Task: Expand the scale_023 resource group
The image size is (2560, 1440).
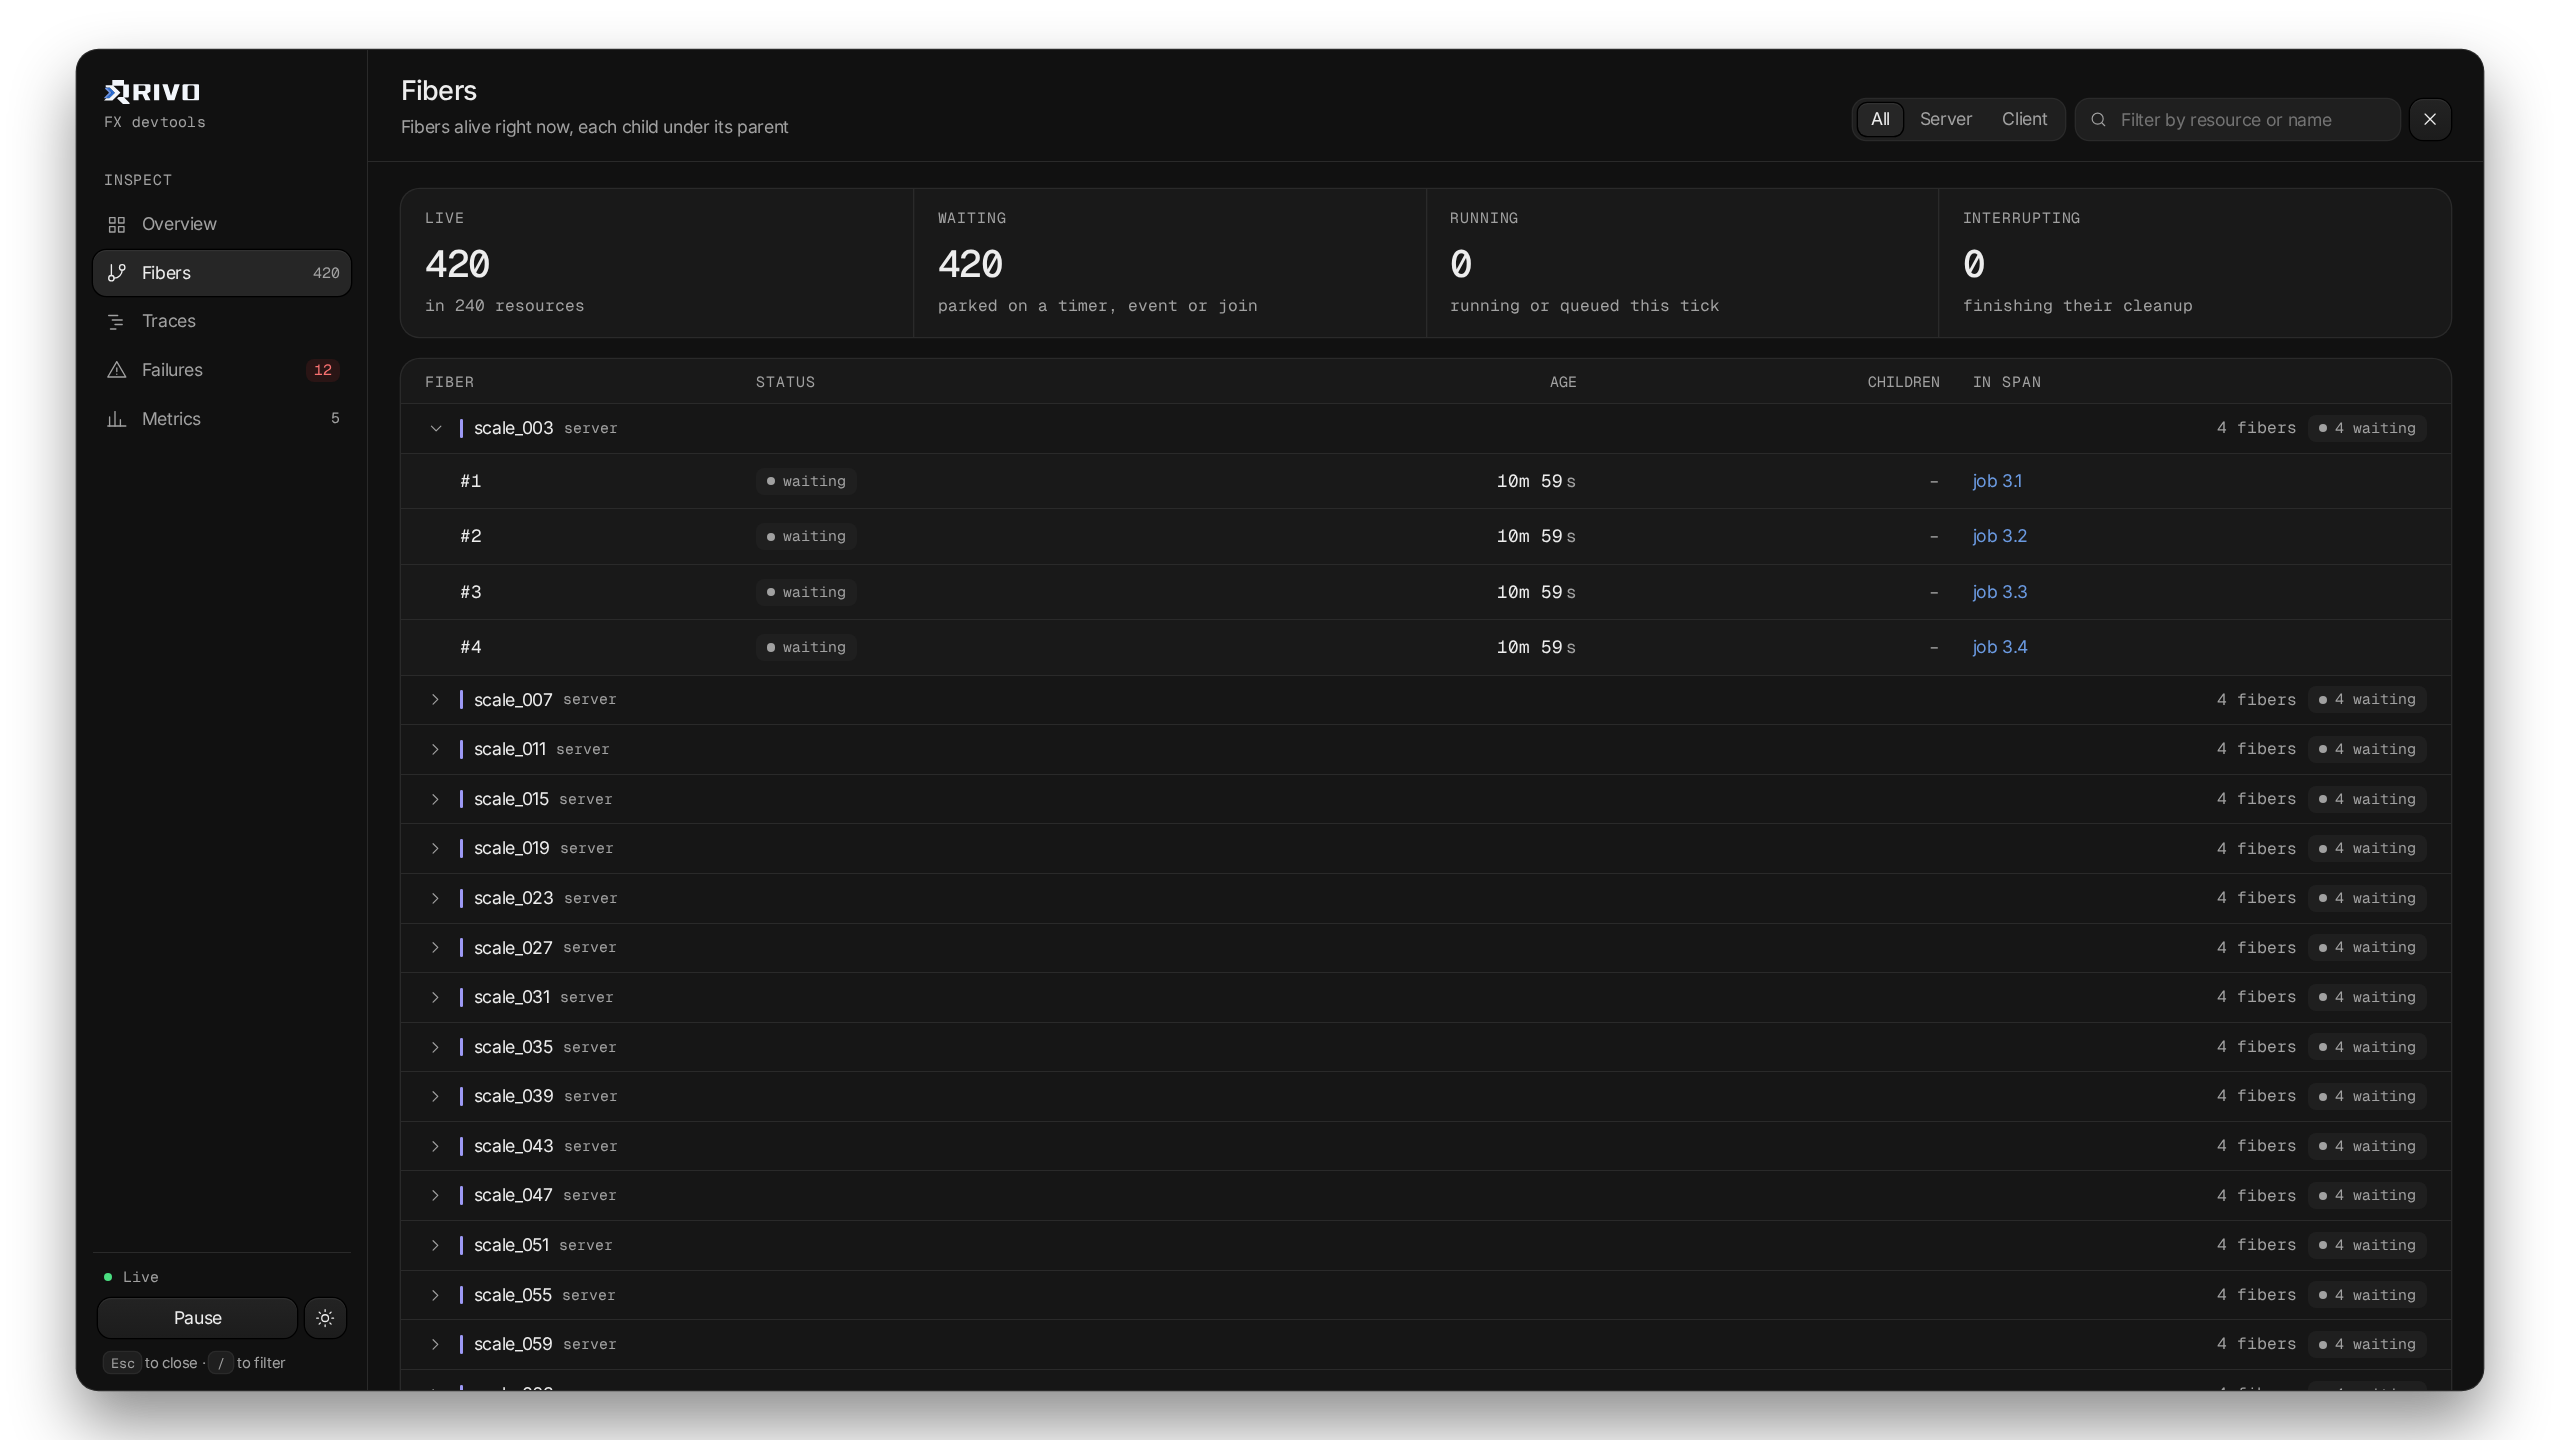Action: tap(436, 898)
